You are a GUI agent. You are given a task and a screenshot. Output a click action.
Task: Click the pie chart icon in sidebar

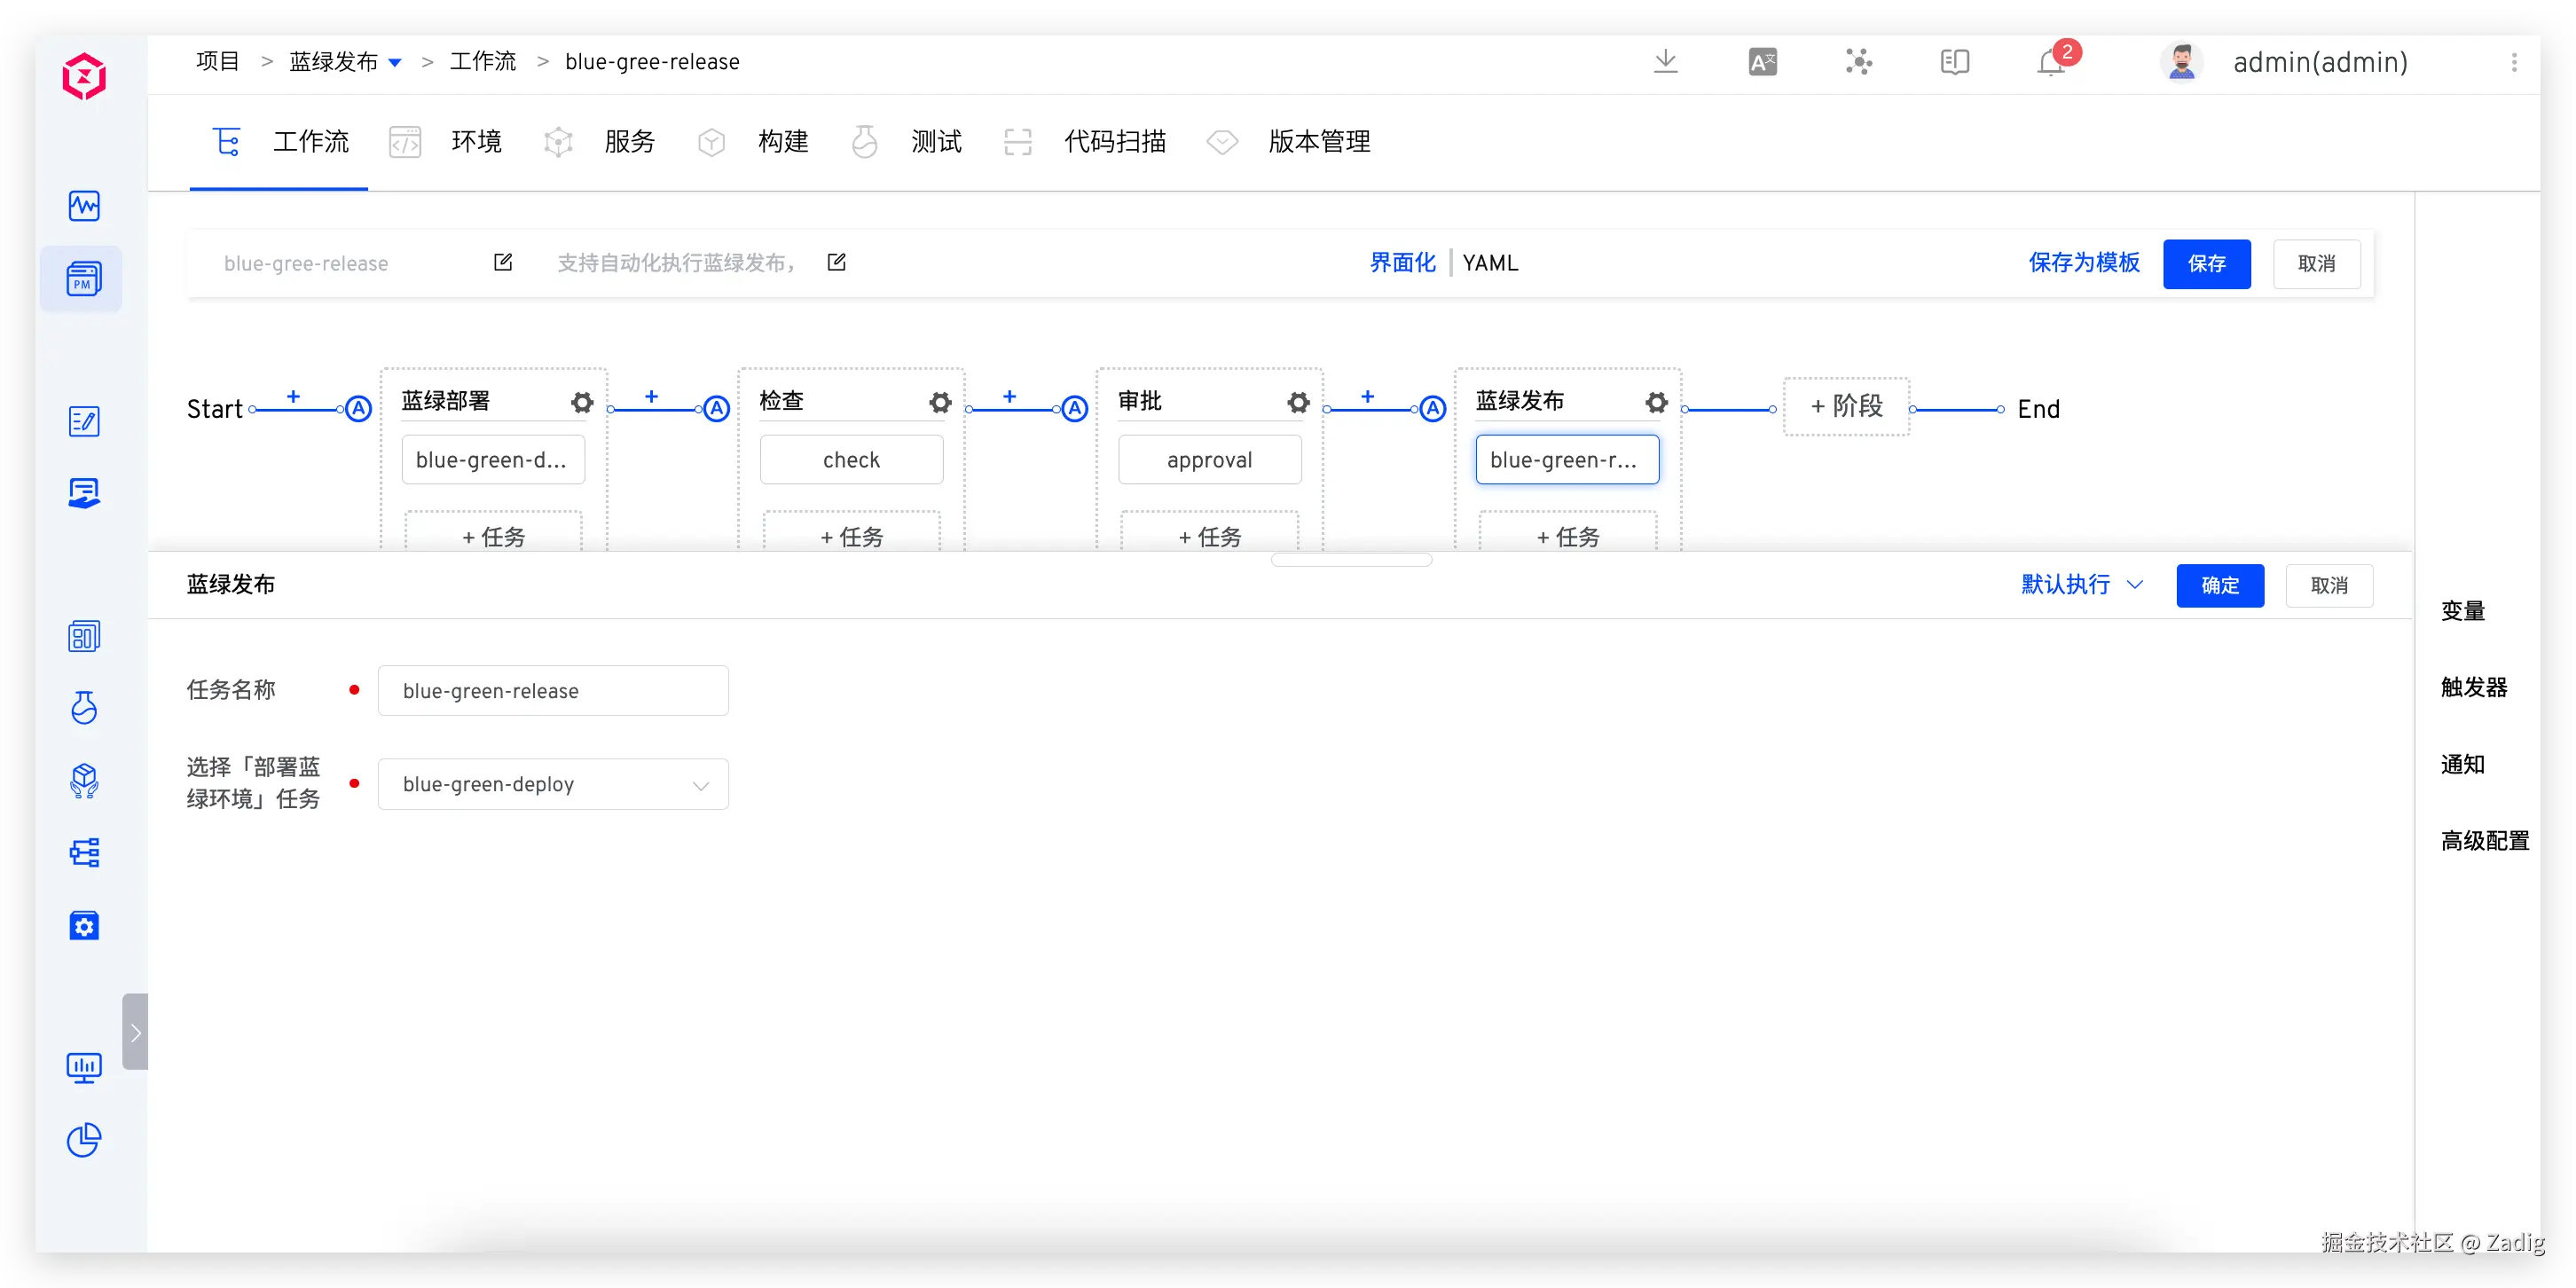[84, 1140]
